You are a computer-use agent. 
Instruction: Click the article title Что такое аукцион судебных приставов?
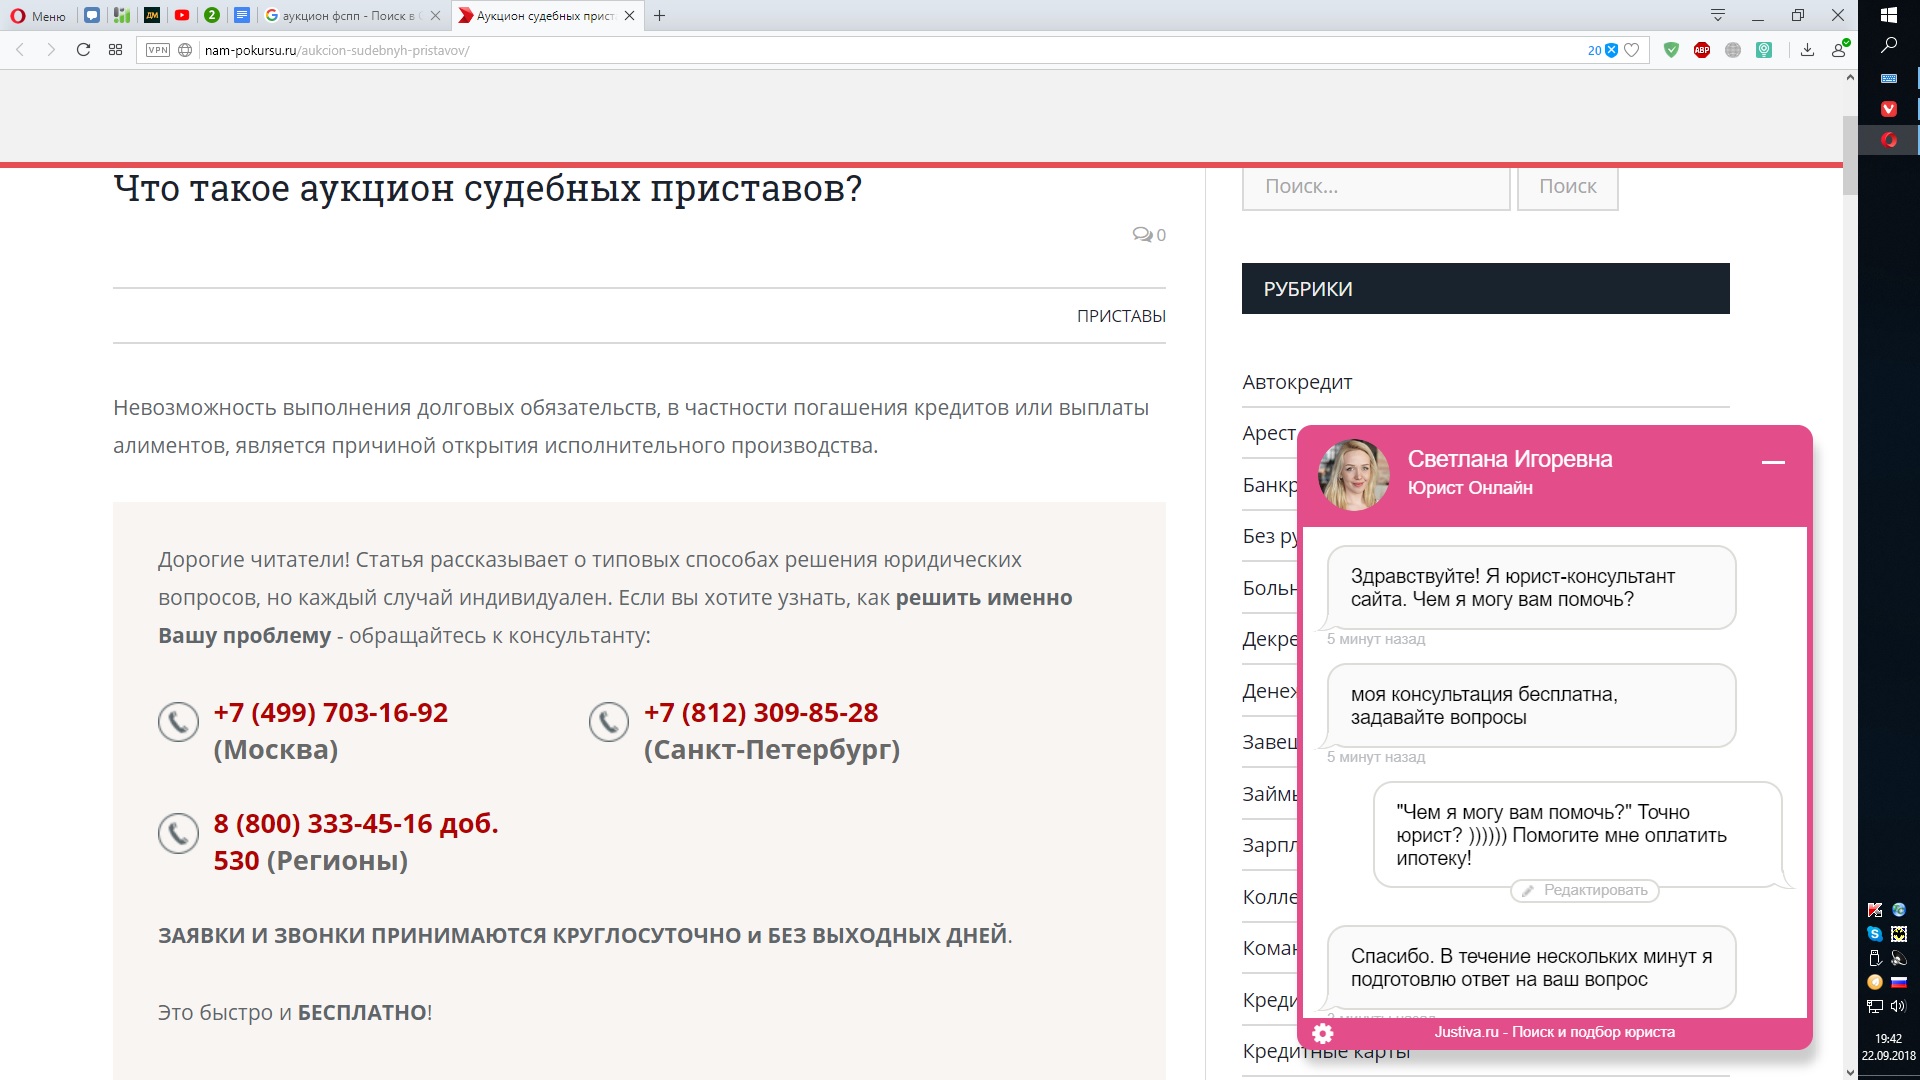pyautogui.click(x=487, y=188)
